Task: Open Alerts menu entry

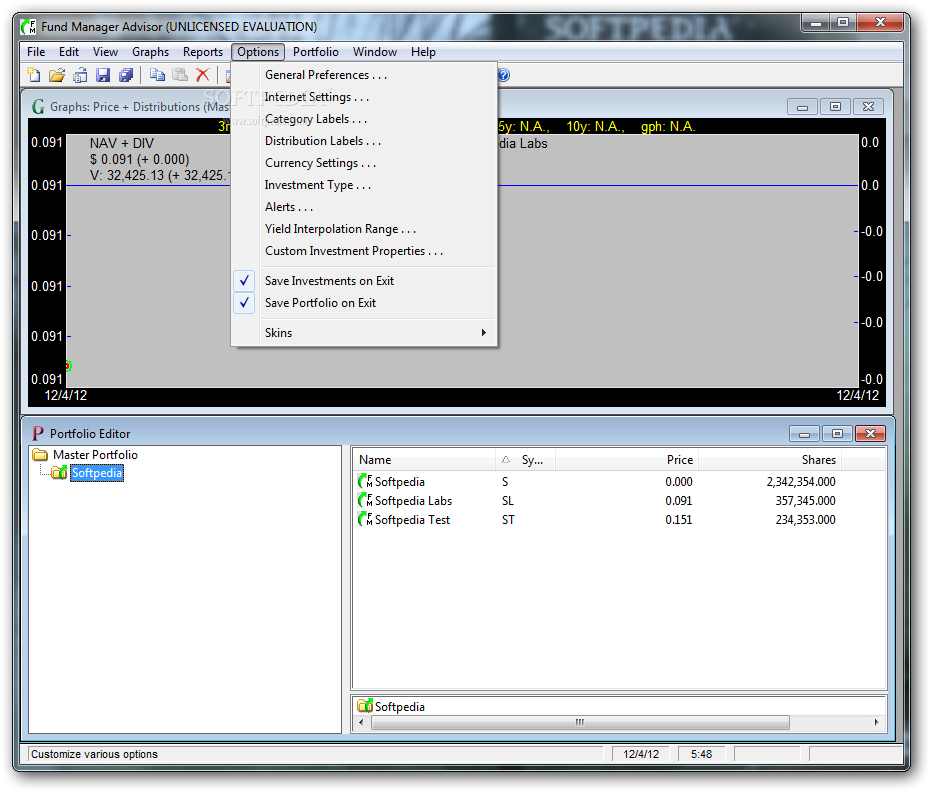Action: pos(363,207)
